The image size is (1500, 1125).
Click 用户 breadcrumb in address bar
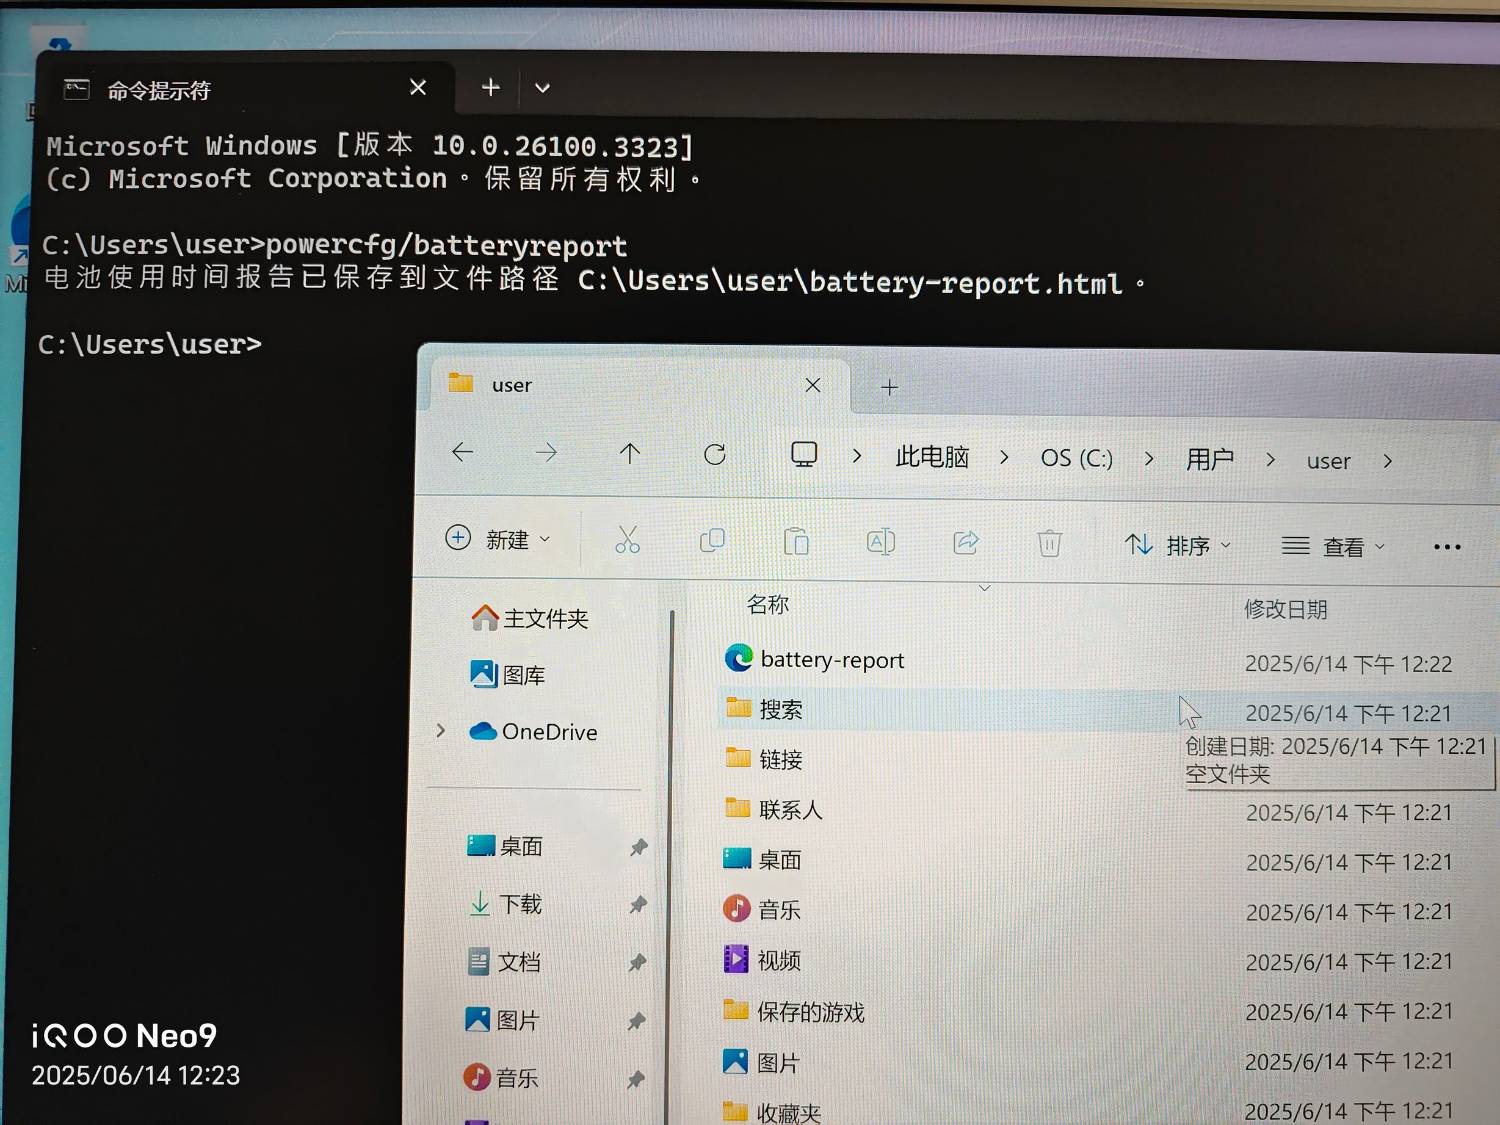coord(1210,459)
